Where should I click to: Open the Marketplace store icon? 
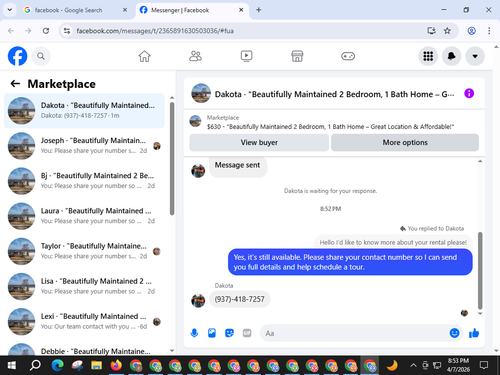[x=297, y=56]
